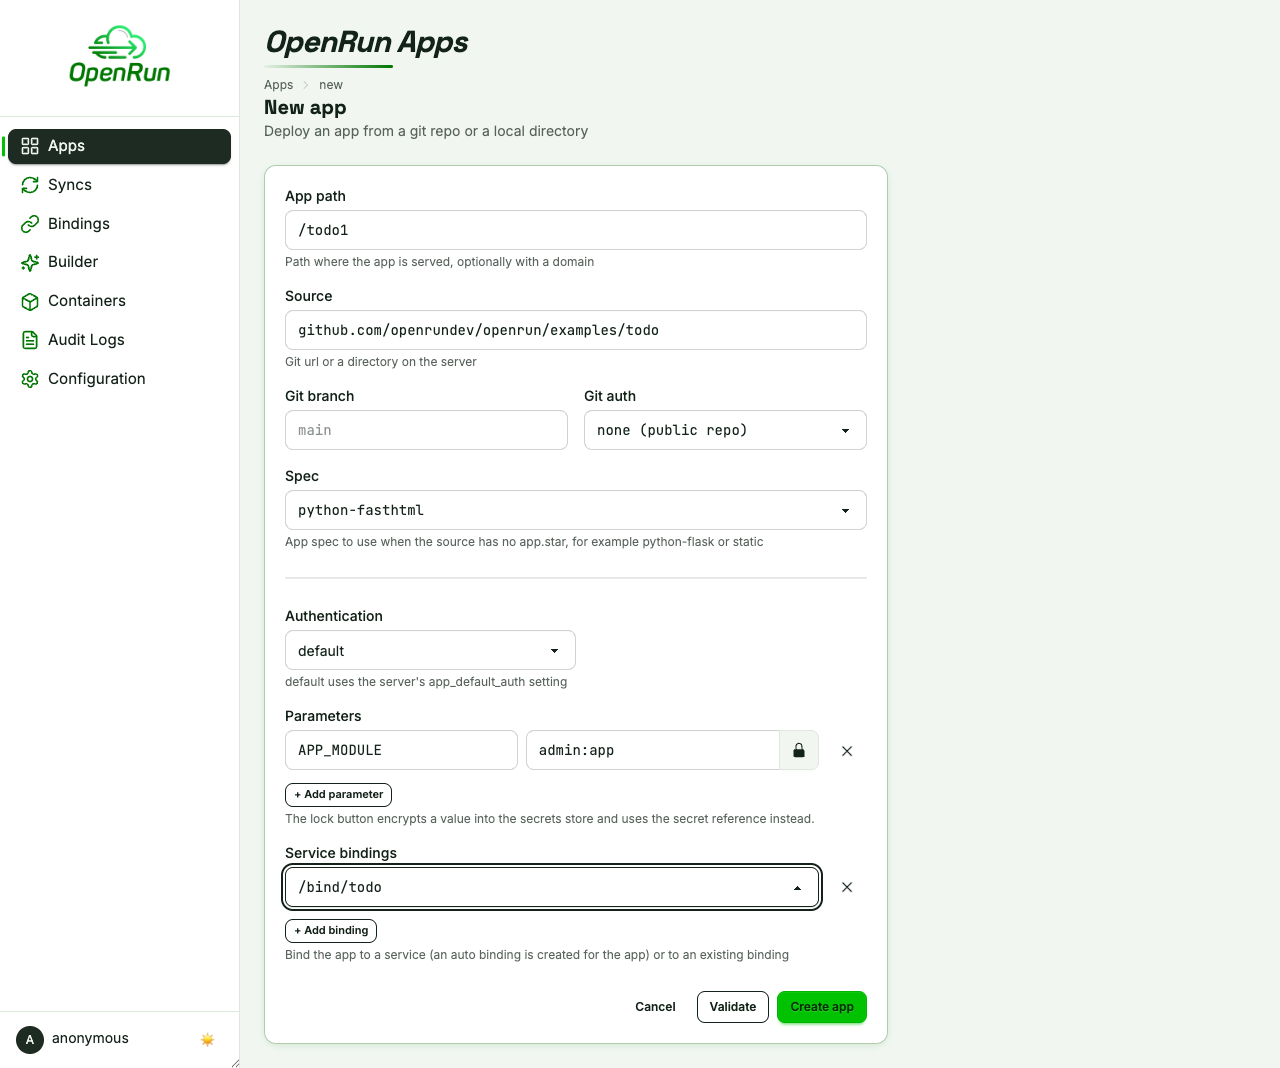Open the /bind/todo service binding dropdown
This screenshot has height=1068, width=1280.
[x=552, y=887]
